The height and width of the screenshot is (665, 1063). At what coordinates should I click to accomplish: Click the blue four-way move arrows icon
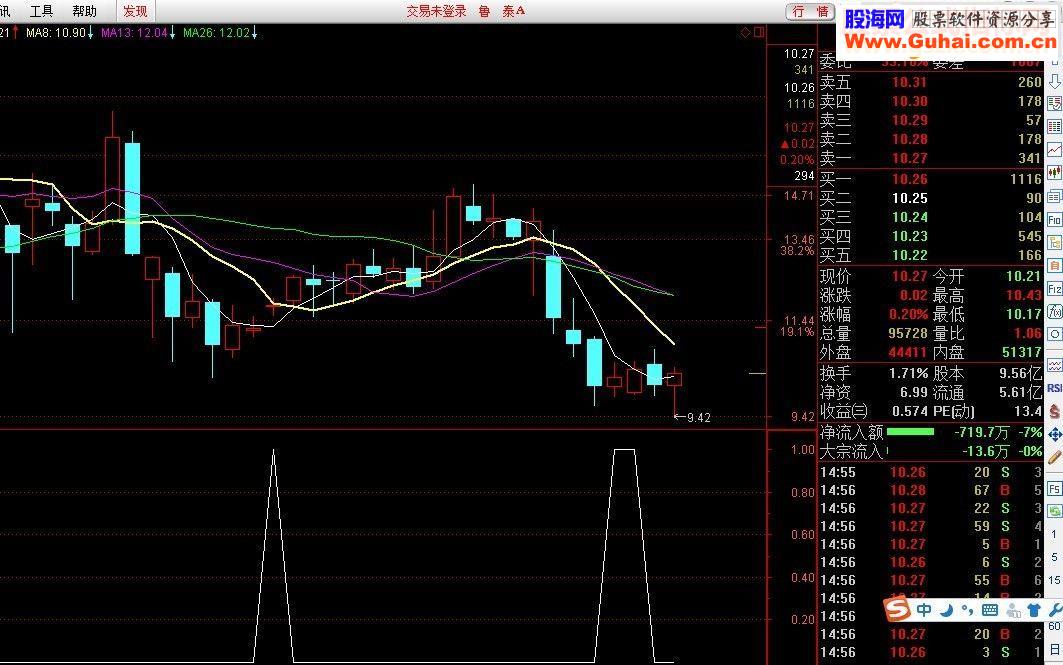point(1055,435)
